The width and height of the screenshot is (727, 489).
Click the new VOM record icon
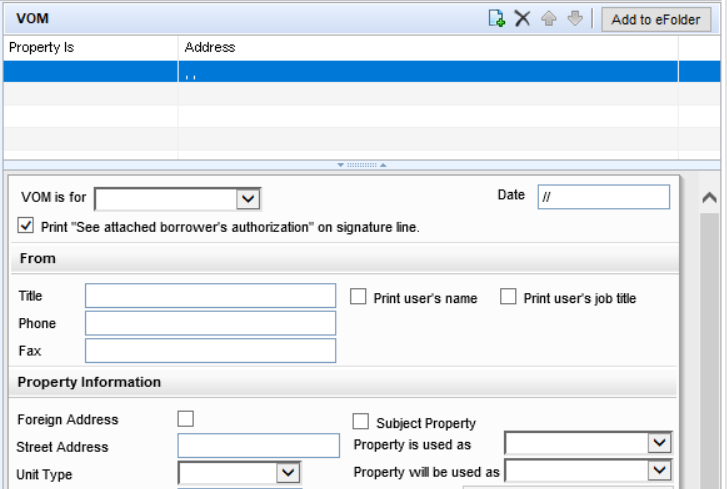(x=496, y=19)
